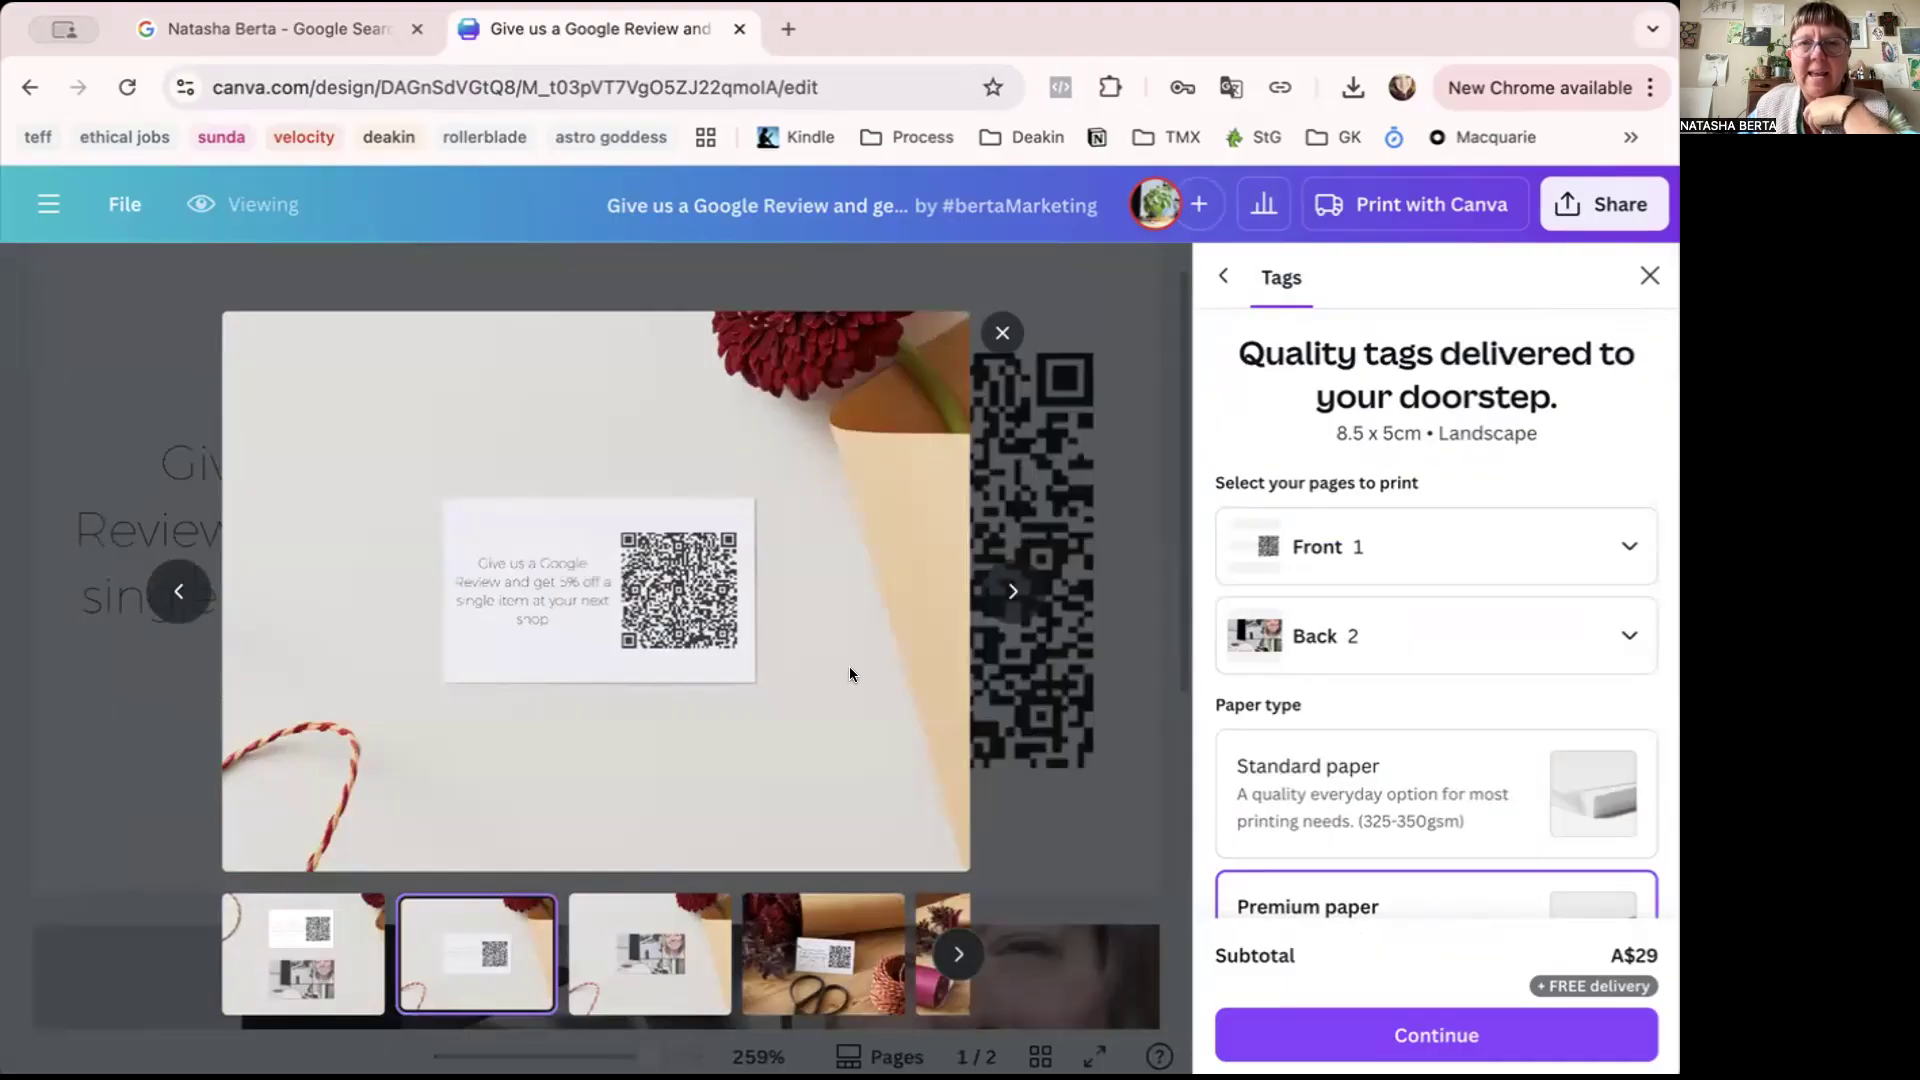The height and width of the screenshot is (1080, 1920).
Task: Click the 259% zoom level
Action: [758, 1057]
